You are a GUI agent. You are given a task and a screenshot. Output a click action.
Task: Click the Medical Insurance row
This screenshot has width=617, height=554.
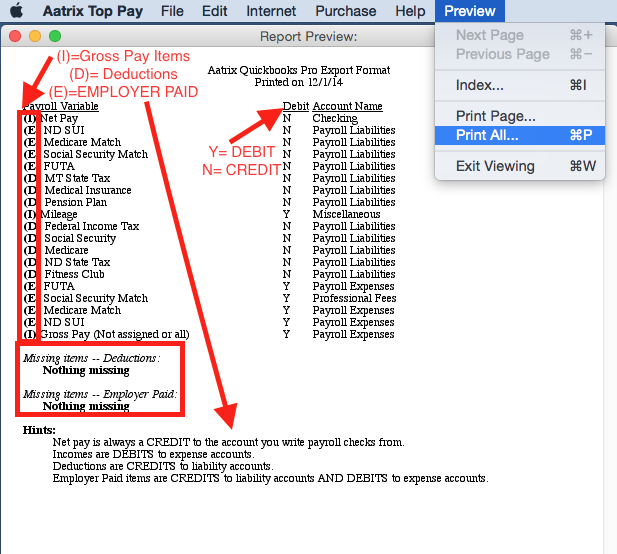pos(88,190)
